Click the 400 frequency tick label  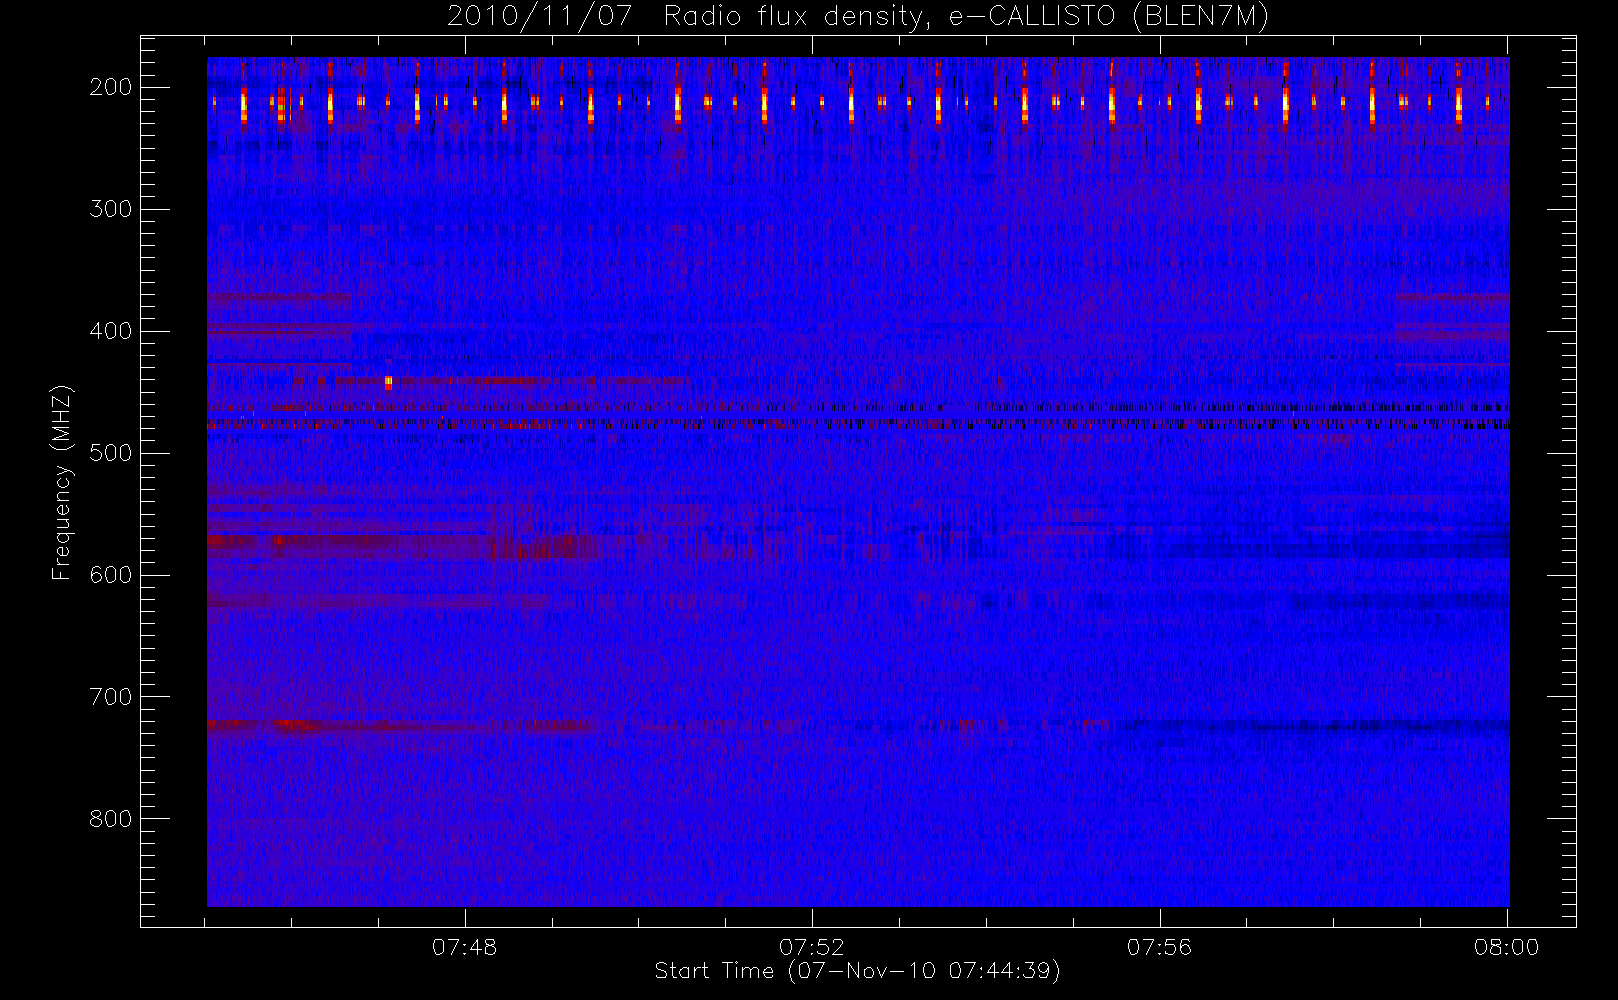pyautogui.click(x=111, y=331)
